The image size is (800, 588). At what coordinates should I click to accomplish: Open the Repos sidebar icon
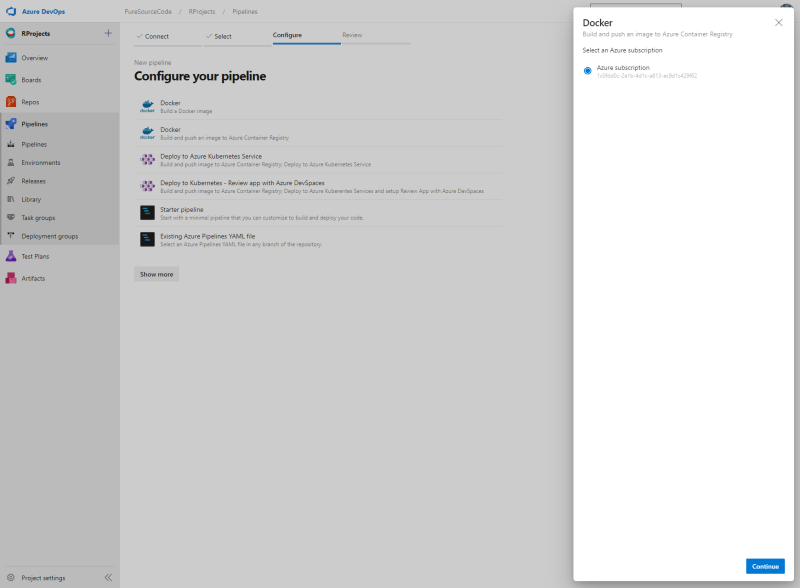11,102
